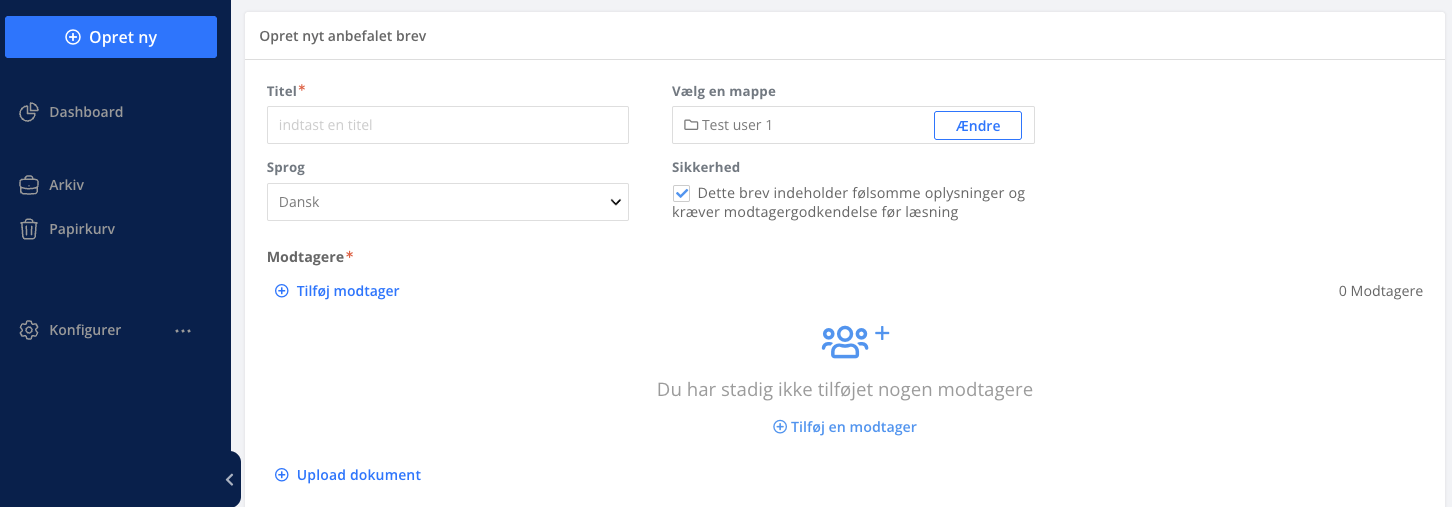
Task: Collapse the sidebar with the chevron
Action: pos(230,480)
